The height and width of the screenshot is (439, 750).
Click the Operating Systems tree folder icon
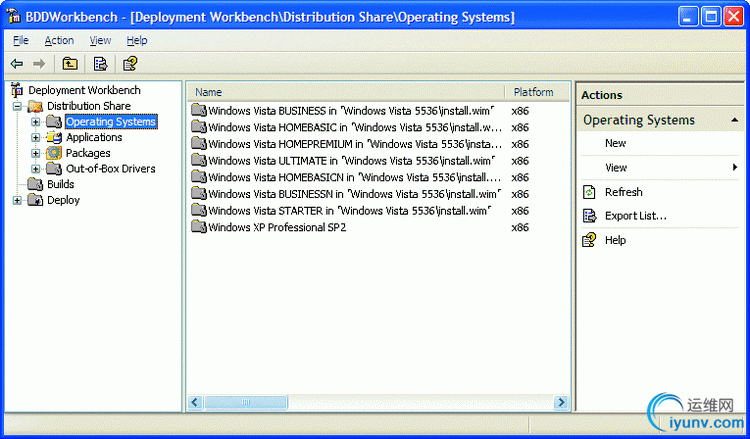(54, 121)
